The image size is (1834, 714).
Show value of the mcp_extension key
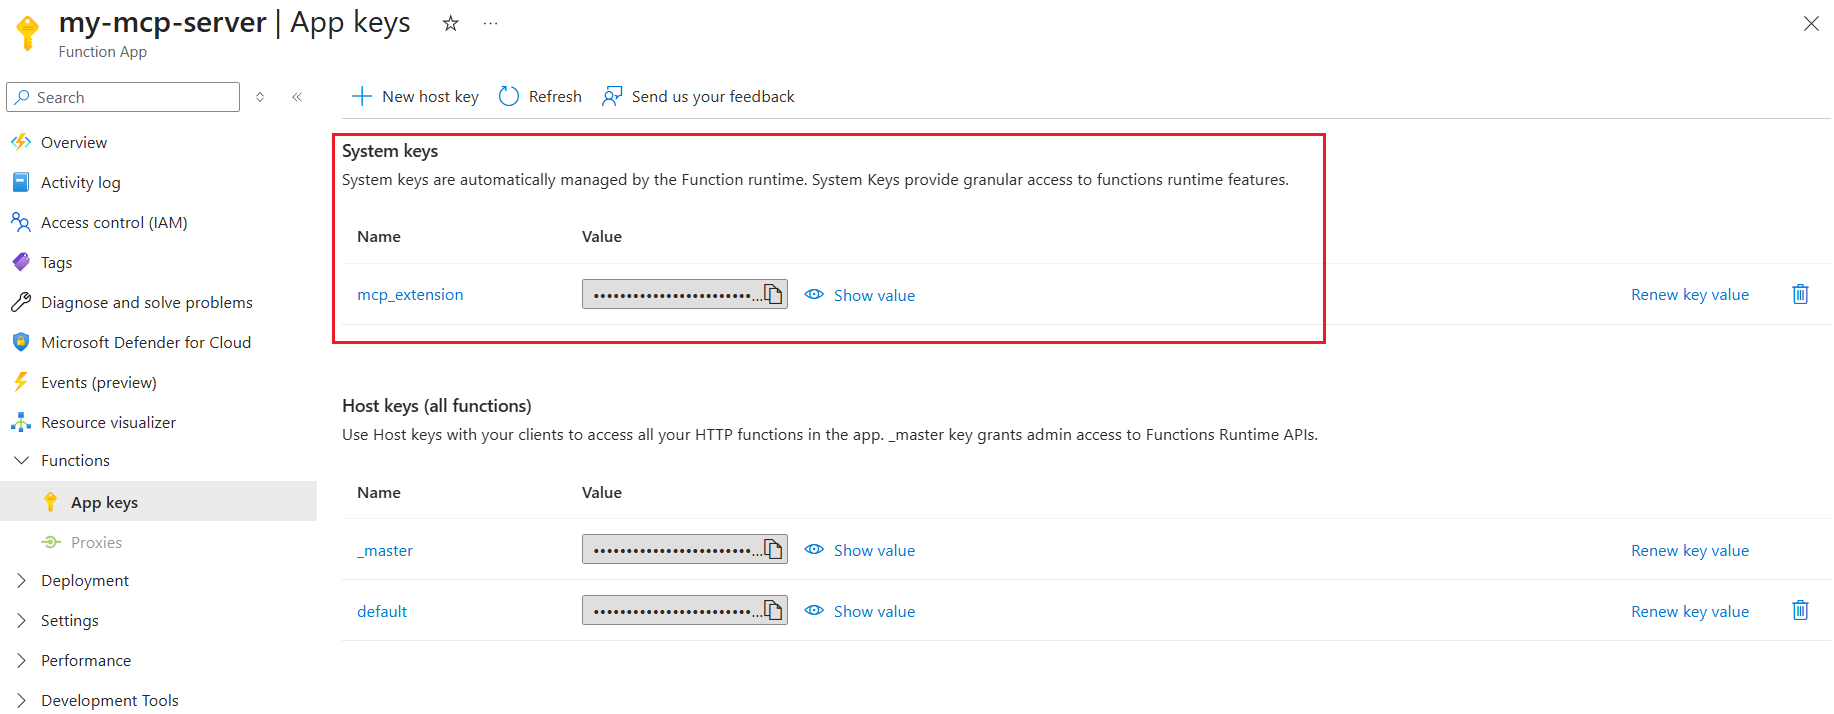(x=873, y=294)
